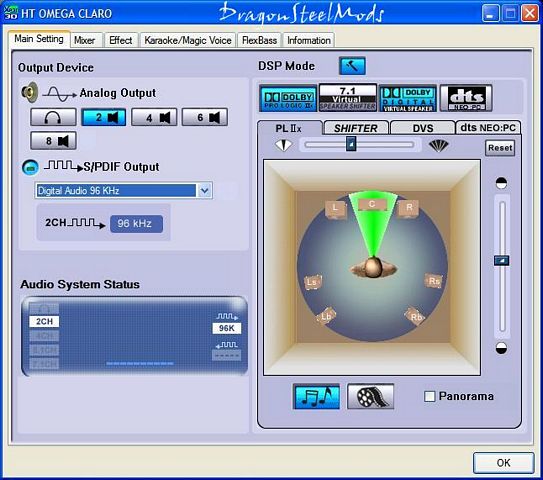Select headphones analog output mode
Viewport: 543px width, 480px height.
53,117
